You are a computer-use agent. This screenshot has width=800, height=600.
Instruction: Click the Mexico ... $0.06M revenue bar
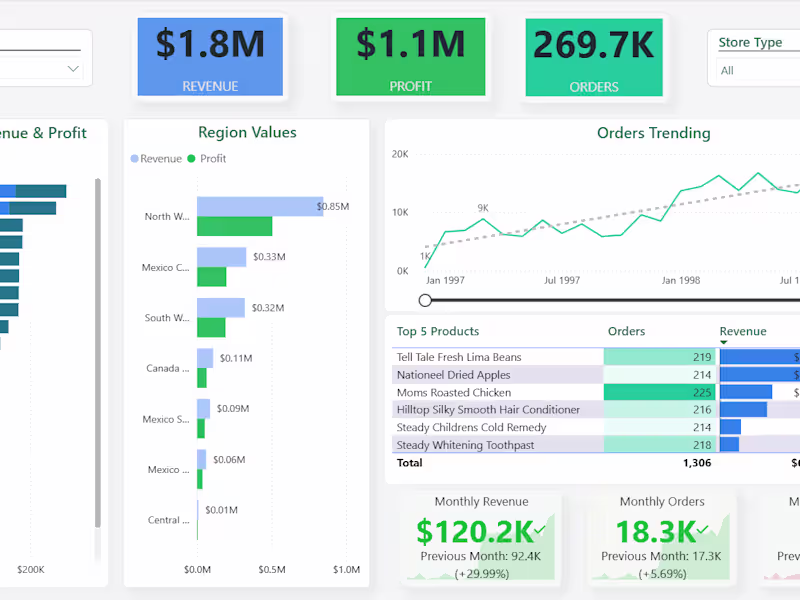pos(202,459)
